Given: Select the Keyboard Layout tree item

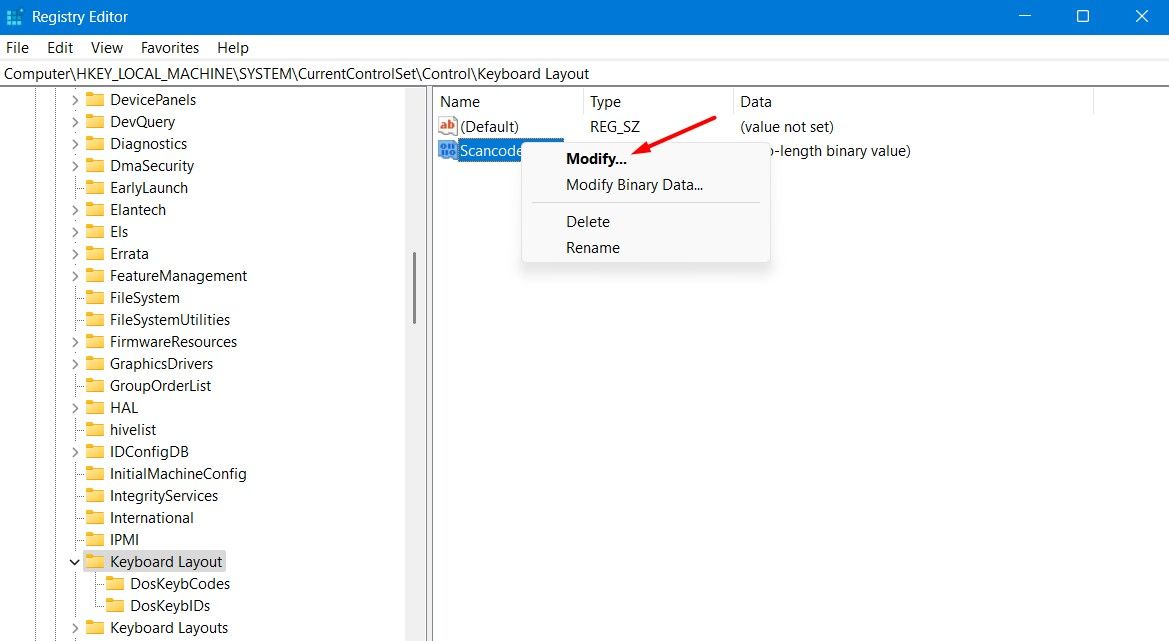Looking at the screenshot, I should point(166,561).
